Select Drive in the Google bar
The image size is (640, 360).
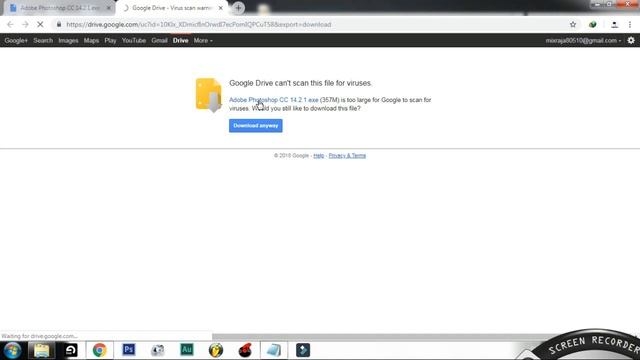click(x=180, y=40)
